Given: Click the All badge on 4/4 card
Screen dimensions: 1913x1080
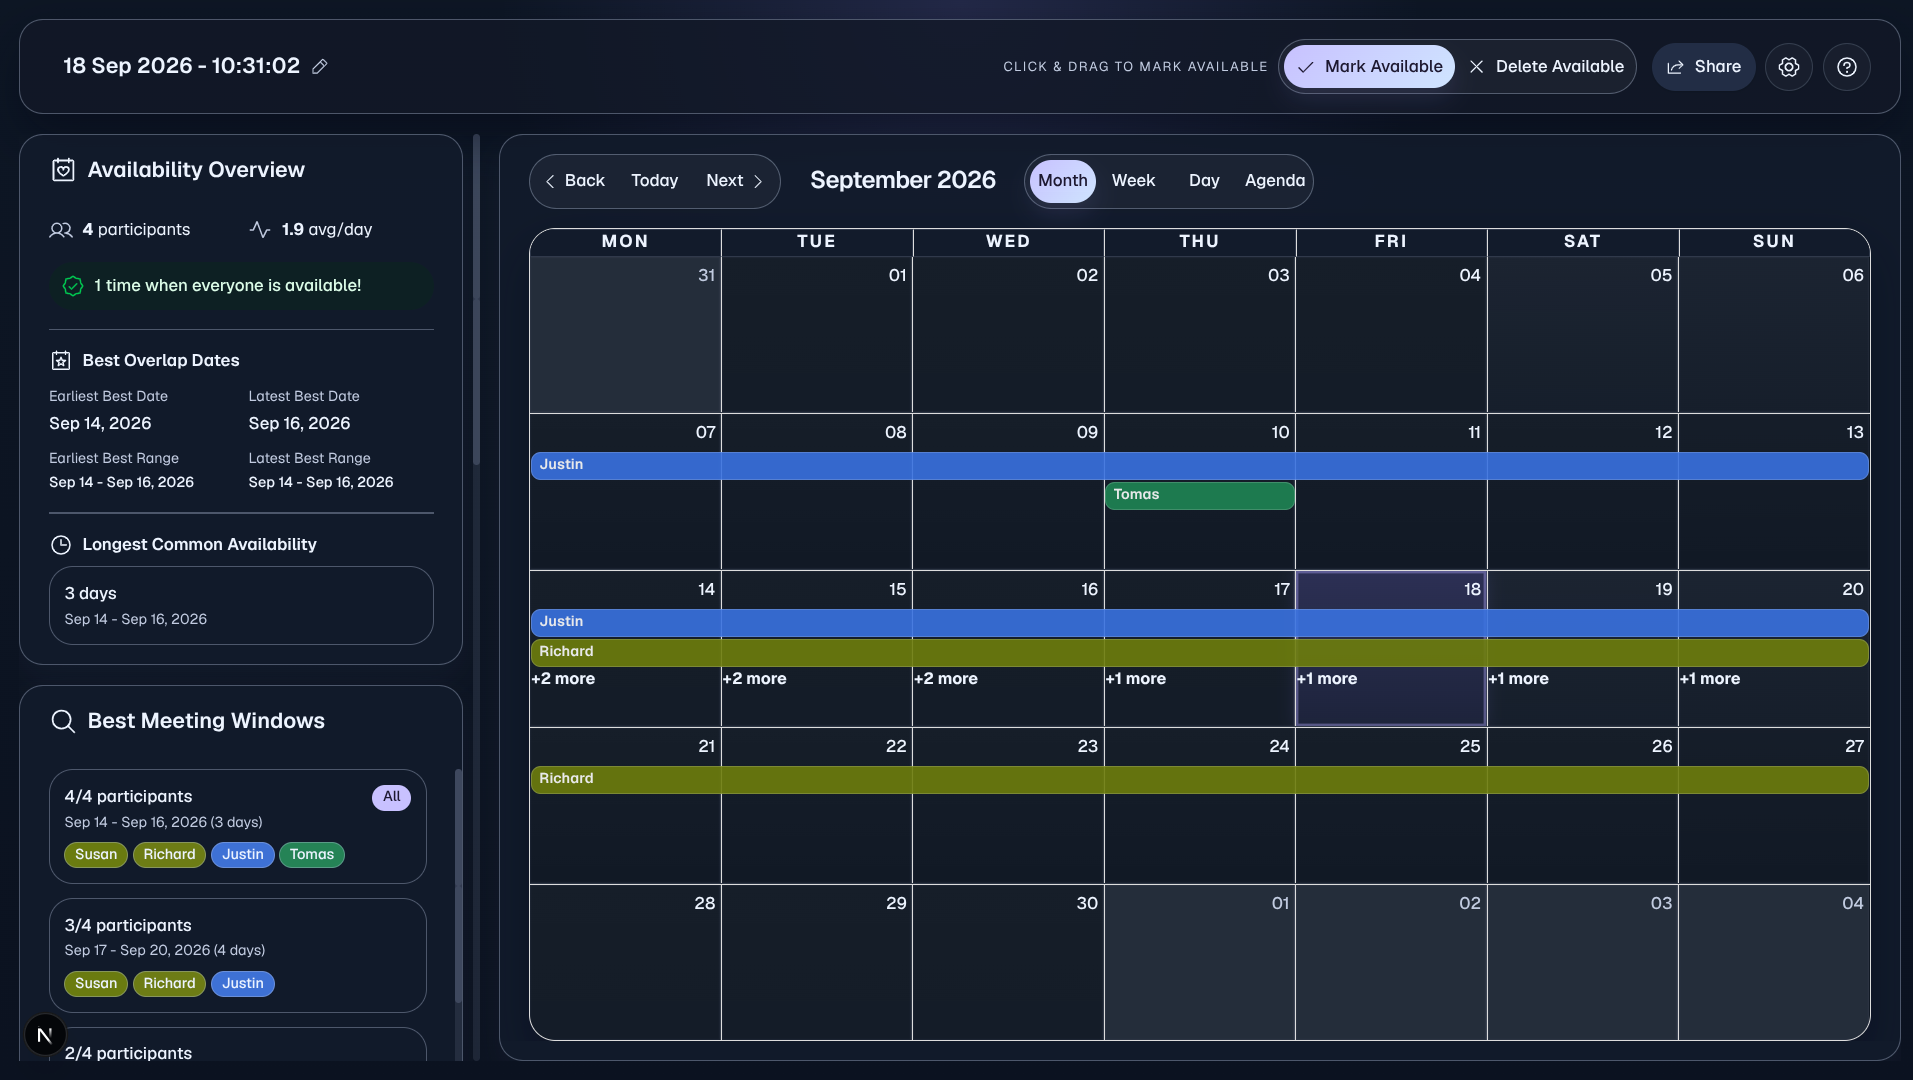Looking at the screenshot, I should click(x=391, y=797).
